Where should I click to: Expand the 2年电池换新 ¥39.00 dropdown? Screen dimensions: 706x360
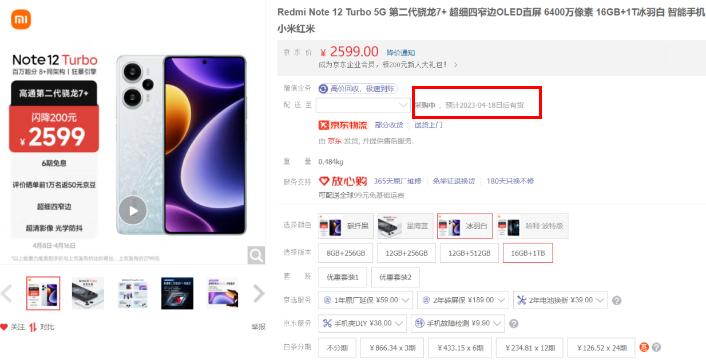pos(560,300)
